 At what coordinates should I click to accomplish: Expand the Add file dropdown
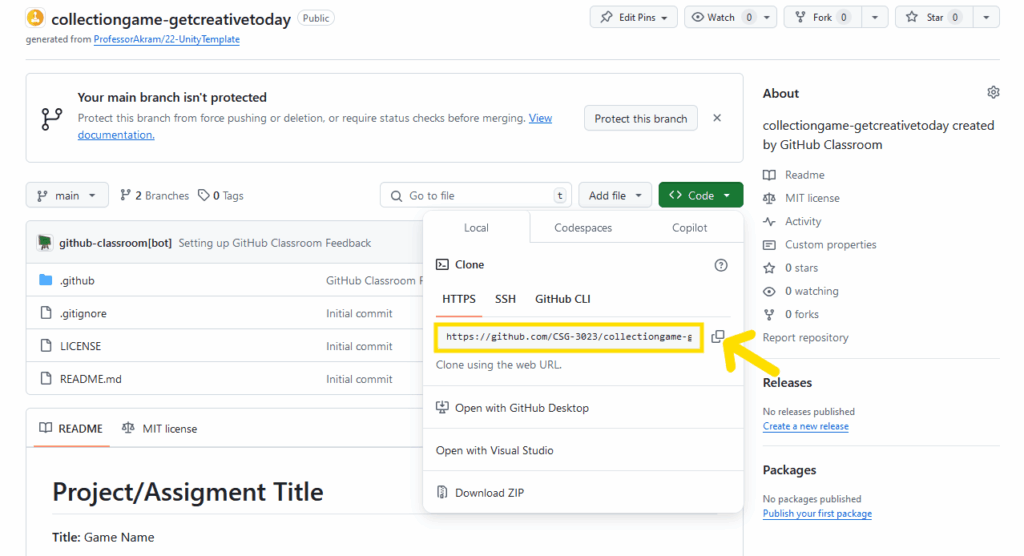[615, 195]
